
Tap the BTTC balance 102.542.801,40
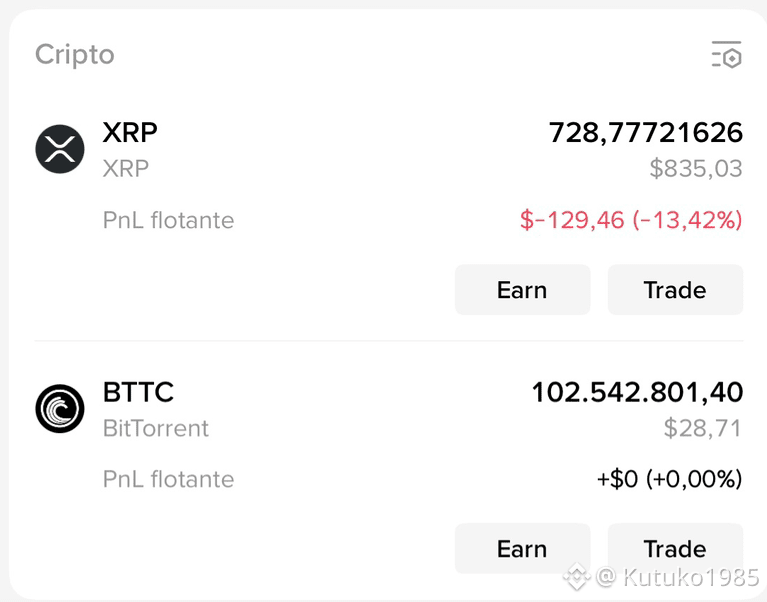637,392
